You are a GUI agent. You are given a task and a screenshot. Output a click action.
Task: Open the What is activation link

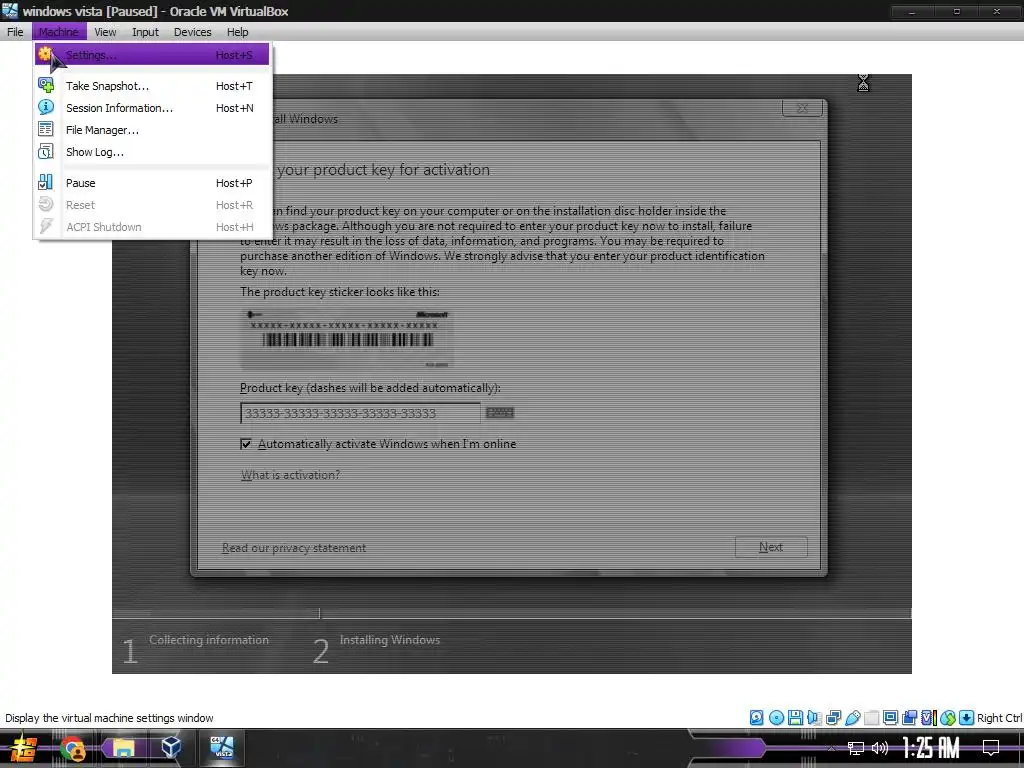tap(290, 475)
